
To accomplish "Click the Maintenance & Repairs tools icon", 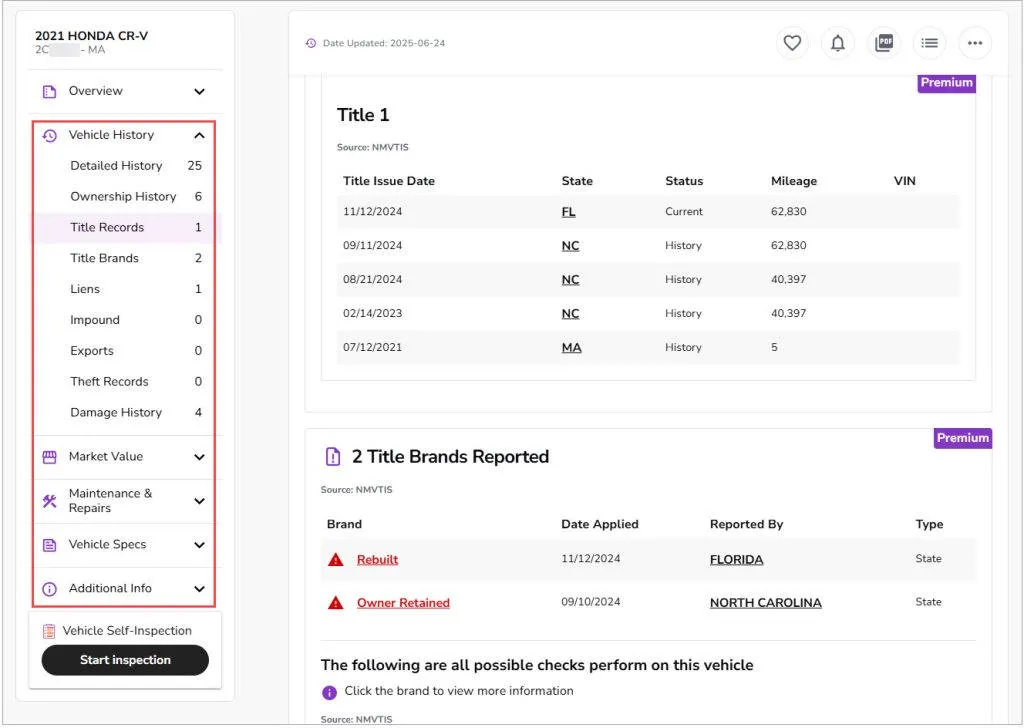I will coord(50,501).
